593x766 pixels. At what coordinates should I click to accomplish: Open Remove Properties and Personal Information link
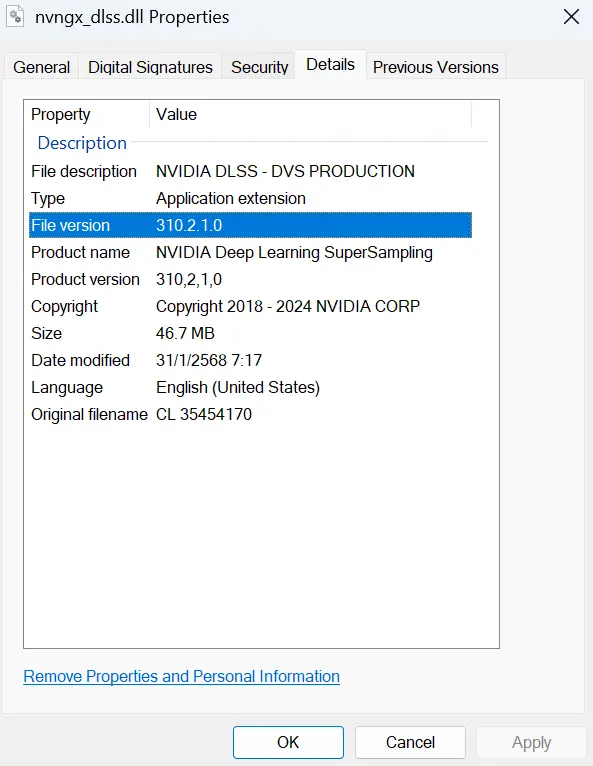tap(181, 677)
